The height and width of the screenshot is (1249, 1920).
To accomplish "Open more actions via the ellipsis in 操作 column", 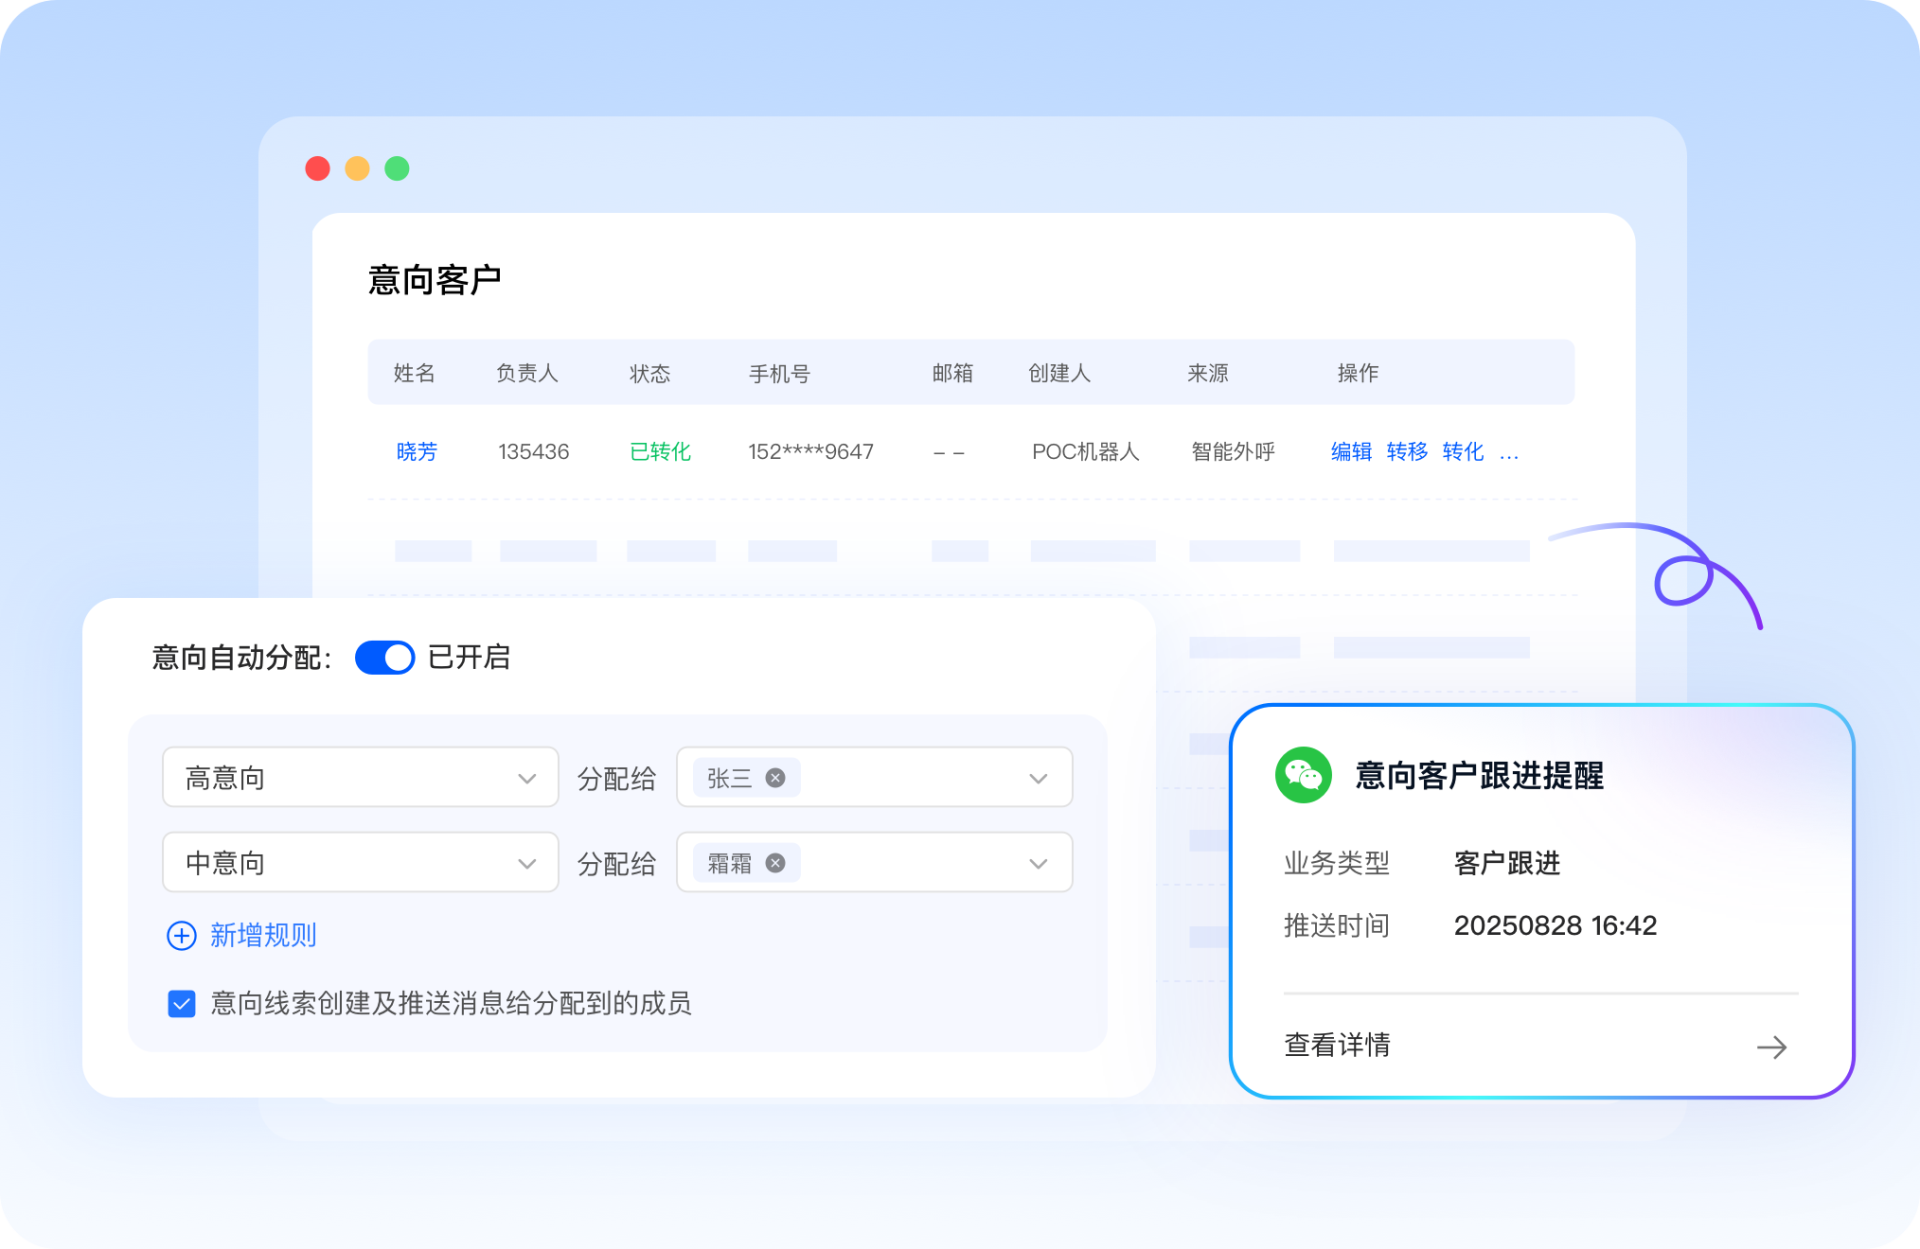I will click(x=1510, y=452).
